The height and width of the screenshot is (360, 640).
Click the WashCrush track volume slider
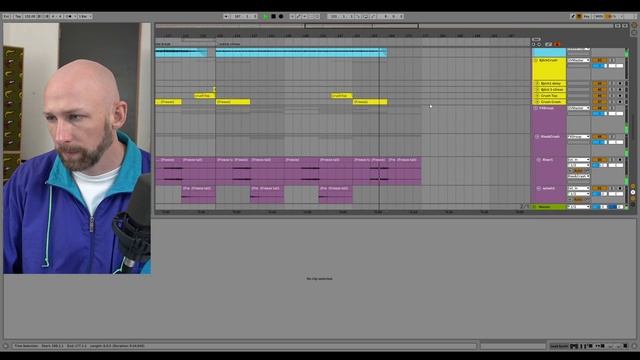[599, 142]
